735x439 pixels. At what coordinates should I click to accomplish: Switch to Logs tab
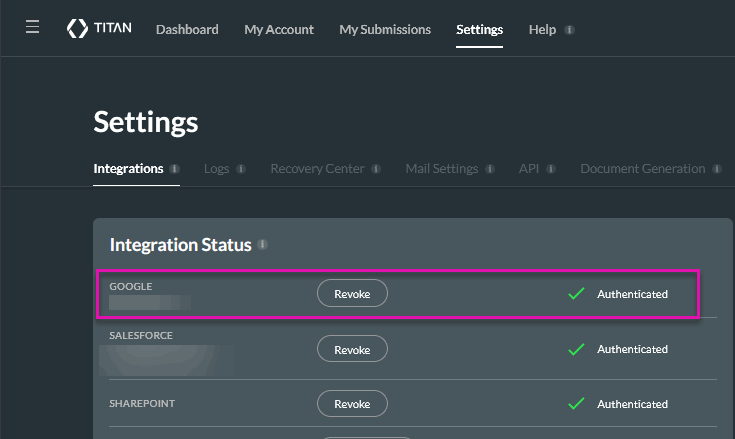pyautogui.click(x=217, y=169)
